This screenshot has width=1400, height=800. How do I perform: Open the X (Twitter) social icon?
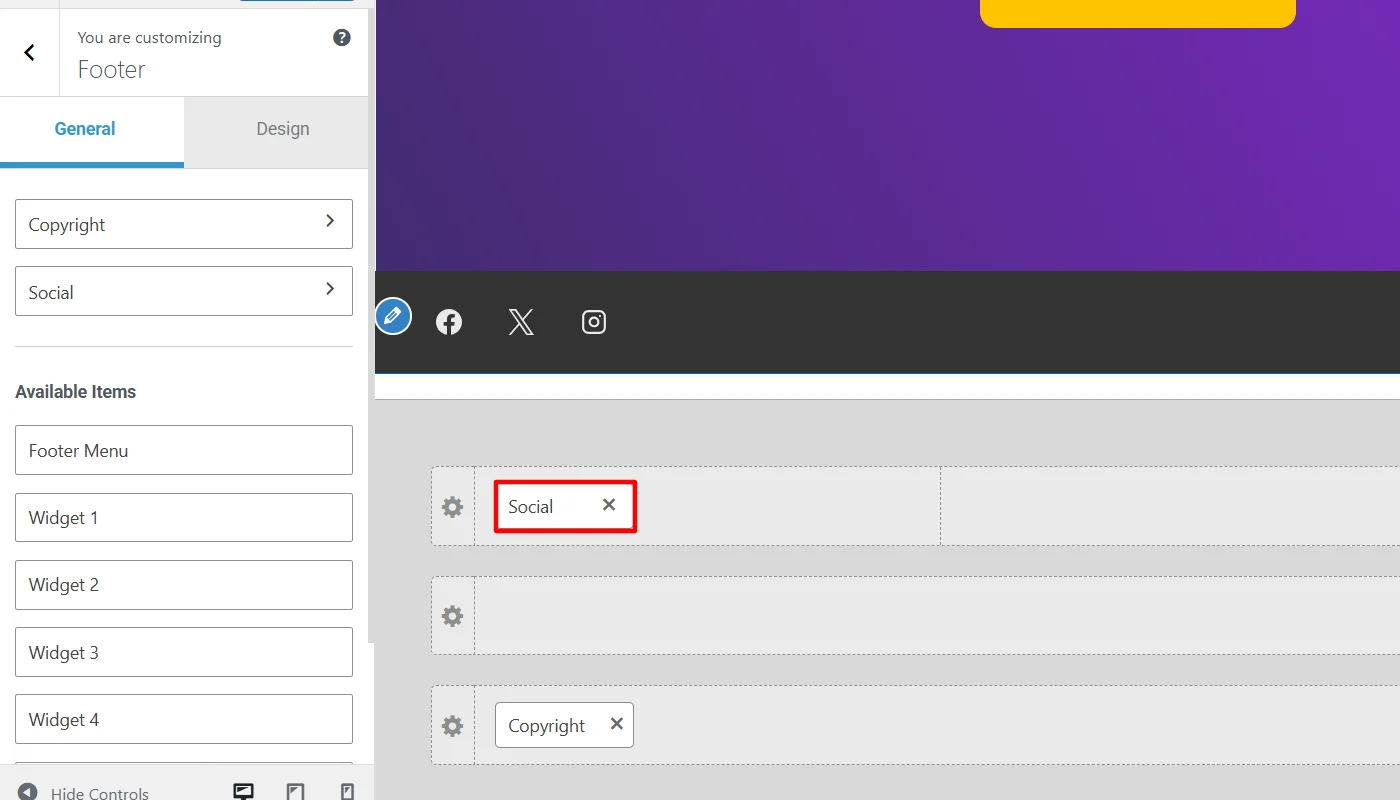click(521, 322)
